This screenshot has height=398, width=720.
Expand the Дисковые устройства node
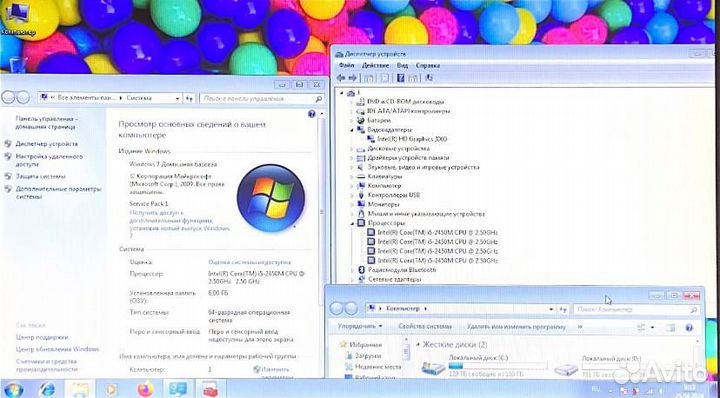[x=352, y=149]
